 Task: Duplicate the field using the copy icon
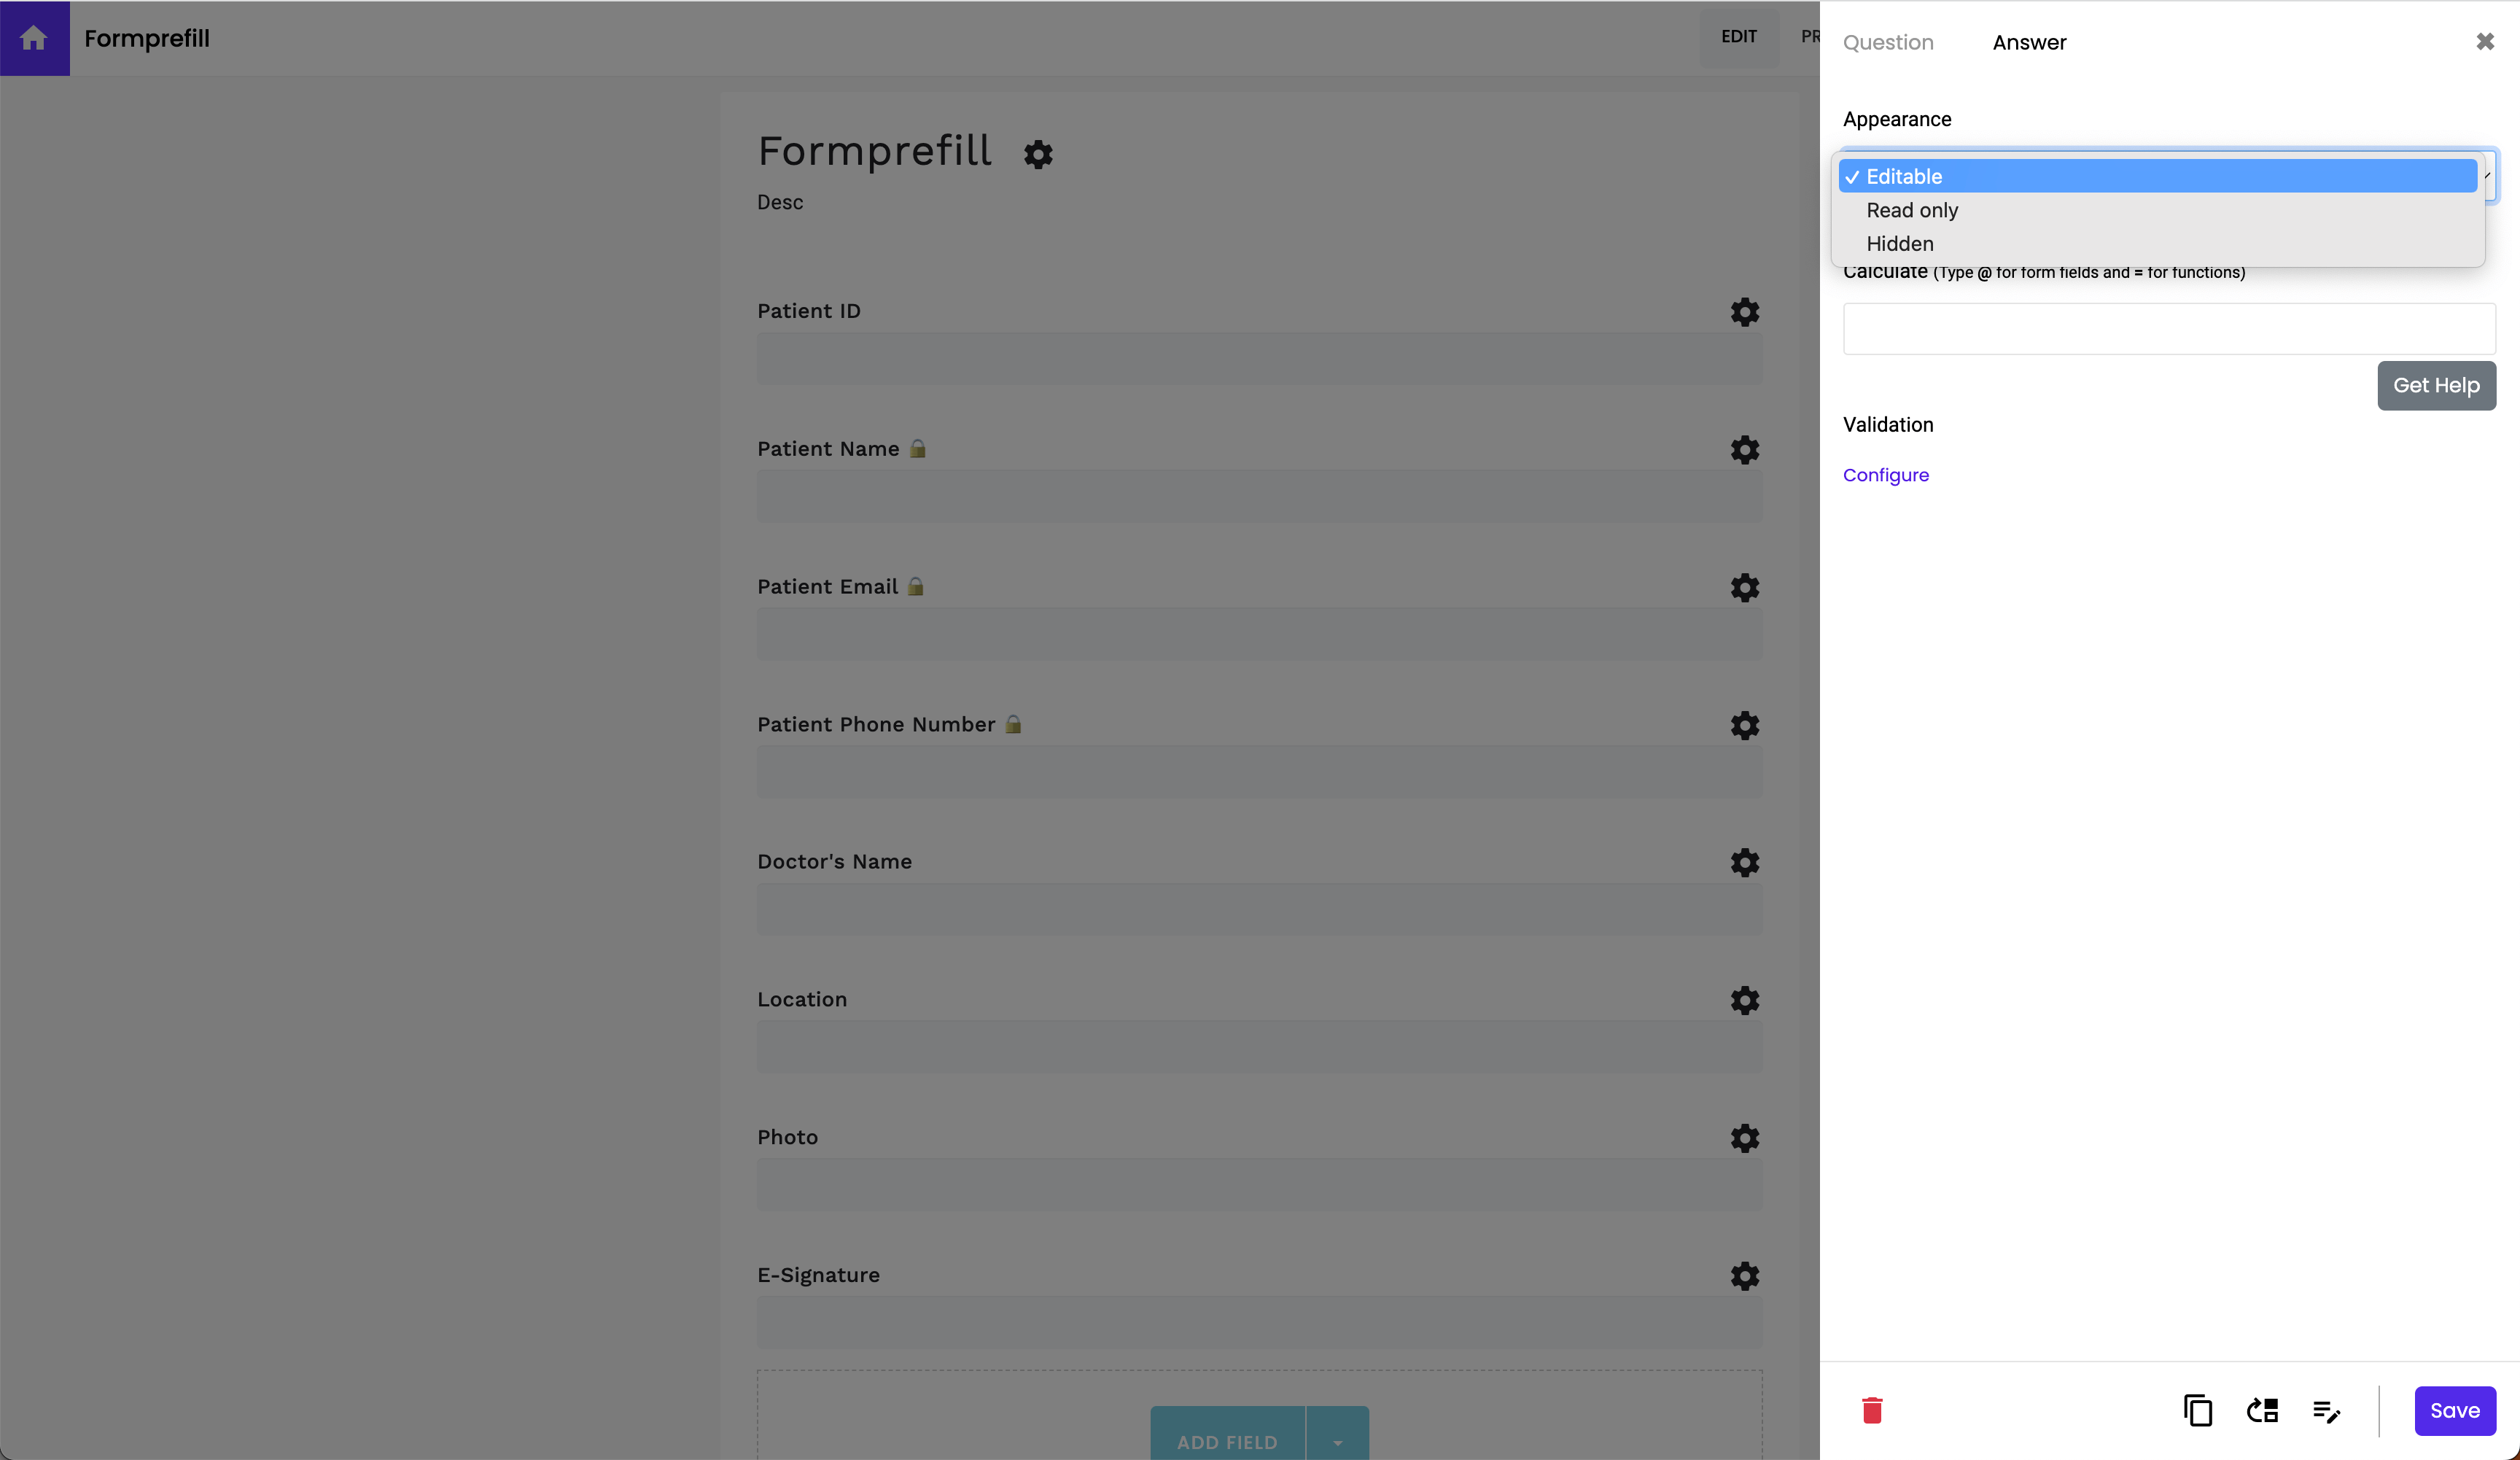click(x=2197, y=1410)
